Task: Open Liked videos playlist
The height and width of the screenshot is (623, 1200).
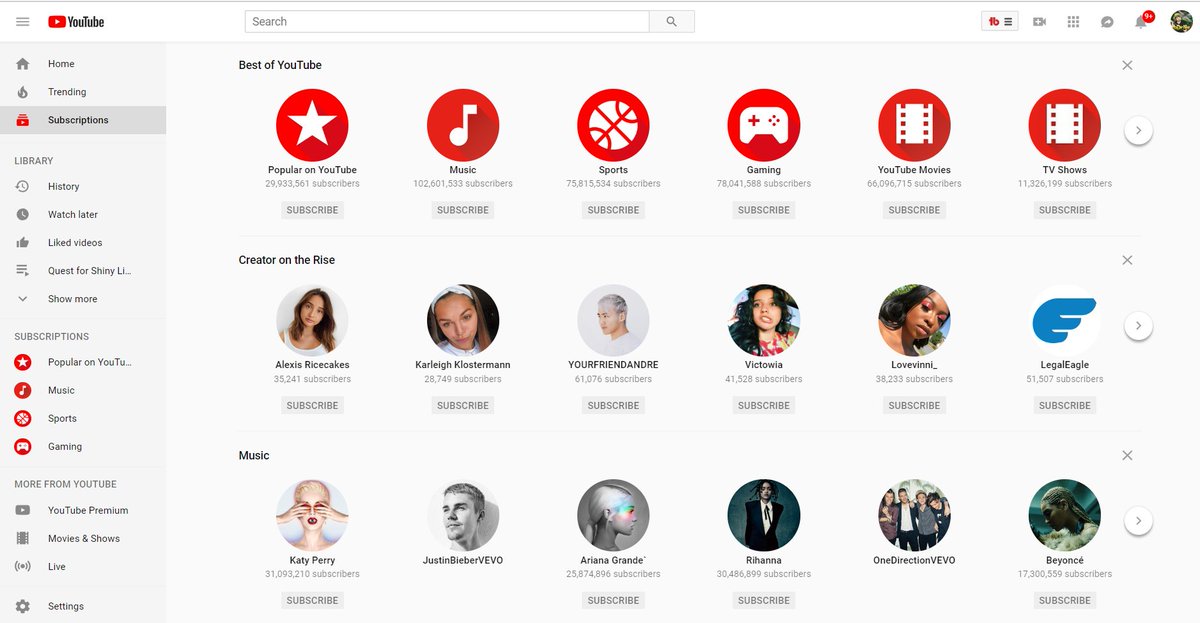Action: [83, 242]
